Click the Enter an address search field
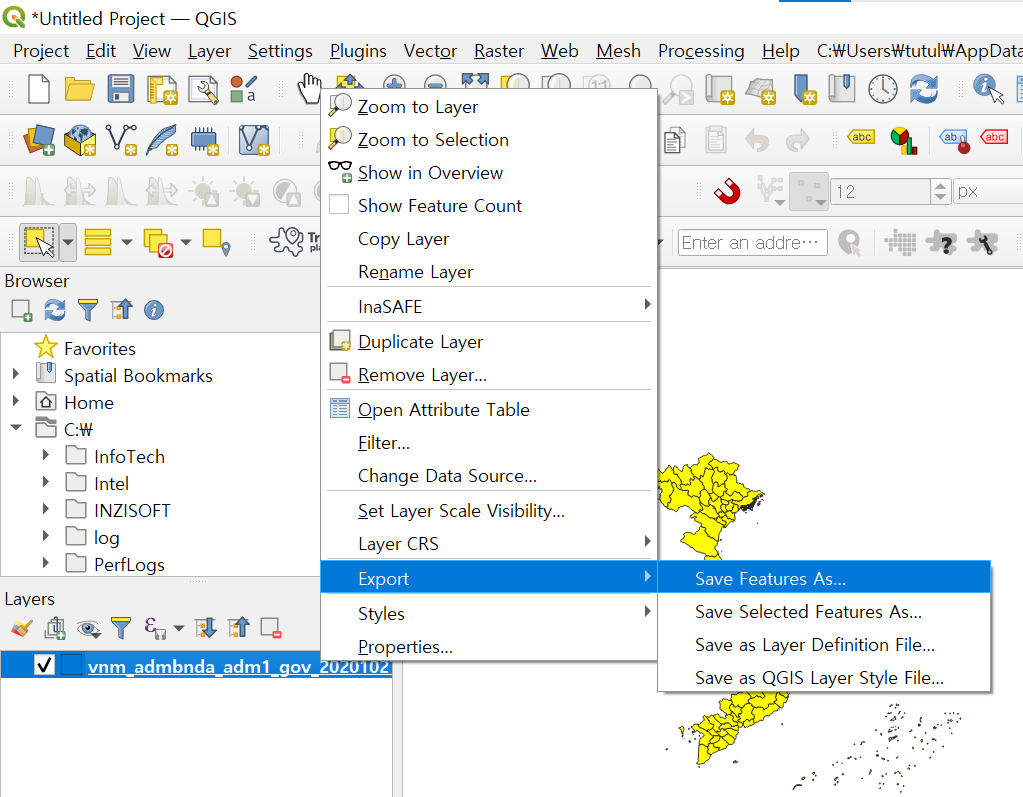 752,243
